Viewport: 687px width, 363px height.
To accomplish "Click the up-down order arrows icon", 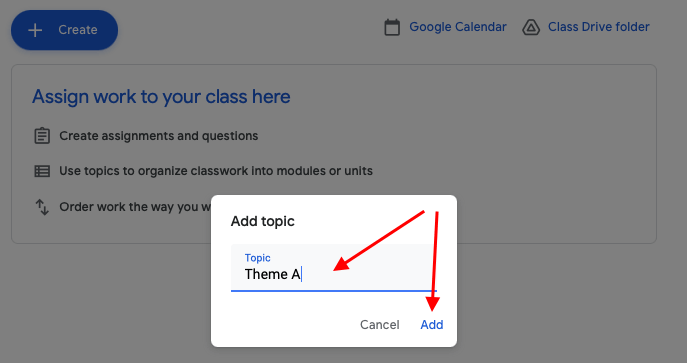I will (42, 207).
